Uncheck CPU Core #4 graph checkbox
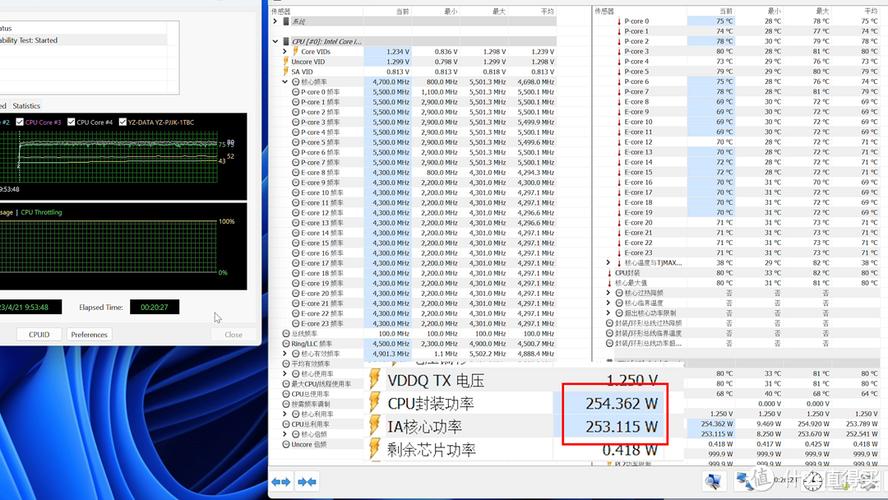This screenshot has height=500, width=888. click(71, 122)
